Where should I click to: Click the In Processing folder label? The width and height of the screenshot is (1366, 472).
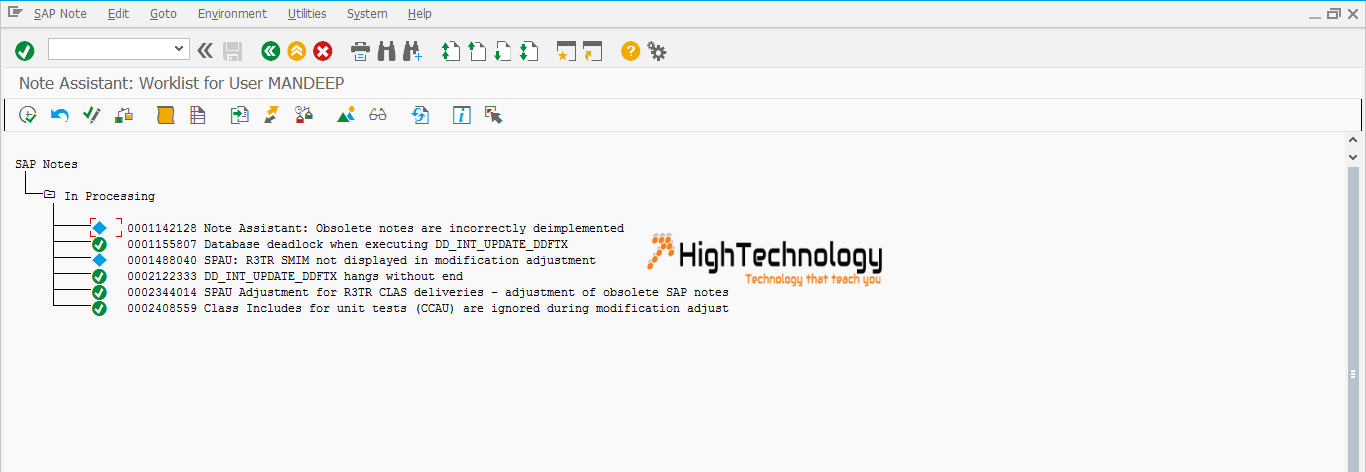(x=110, y=196)
